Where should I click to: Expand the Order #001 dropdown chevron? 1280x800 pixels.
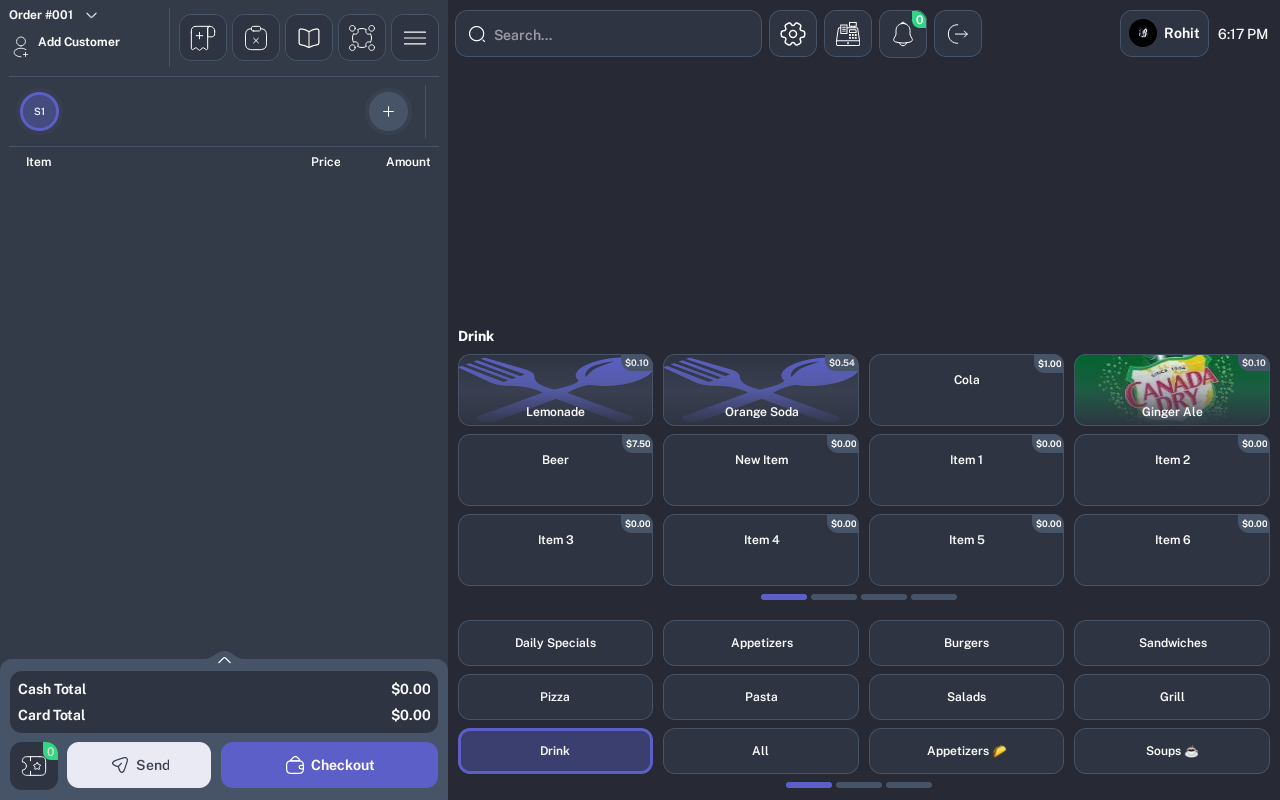pos(91,15)
